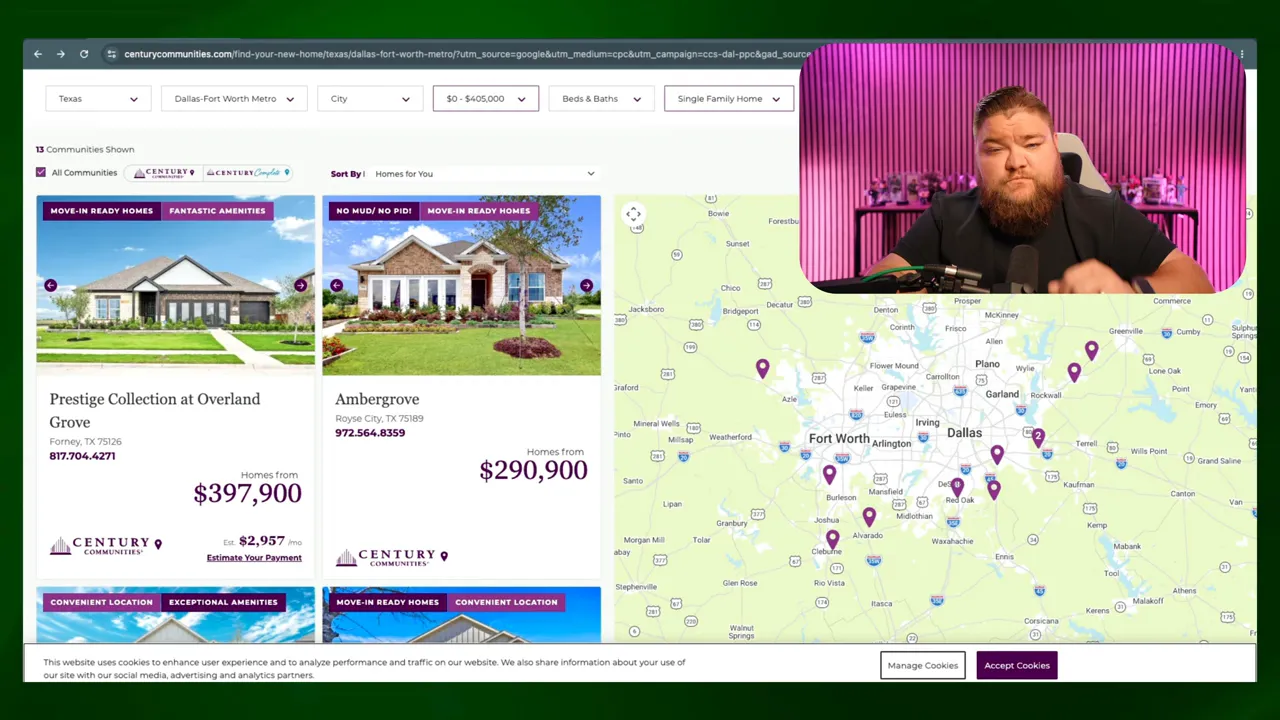Click the browser forward arrow
Image resolution: width=1280 pixels, height=720 pixels.
click(61, 54)
